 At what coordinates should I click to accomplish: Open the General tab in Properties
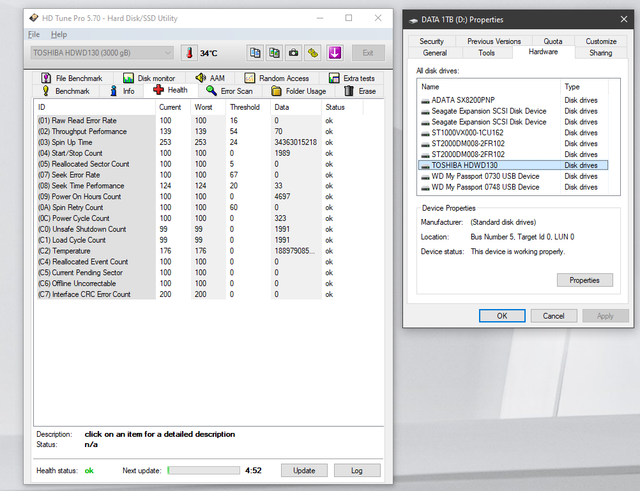pos(435,53)
